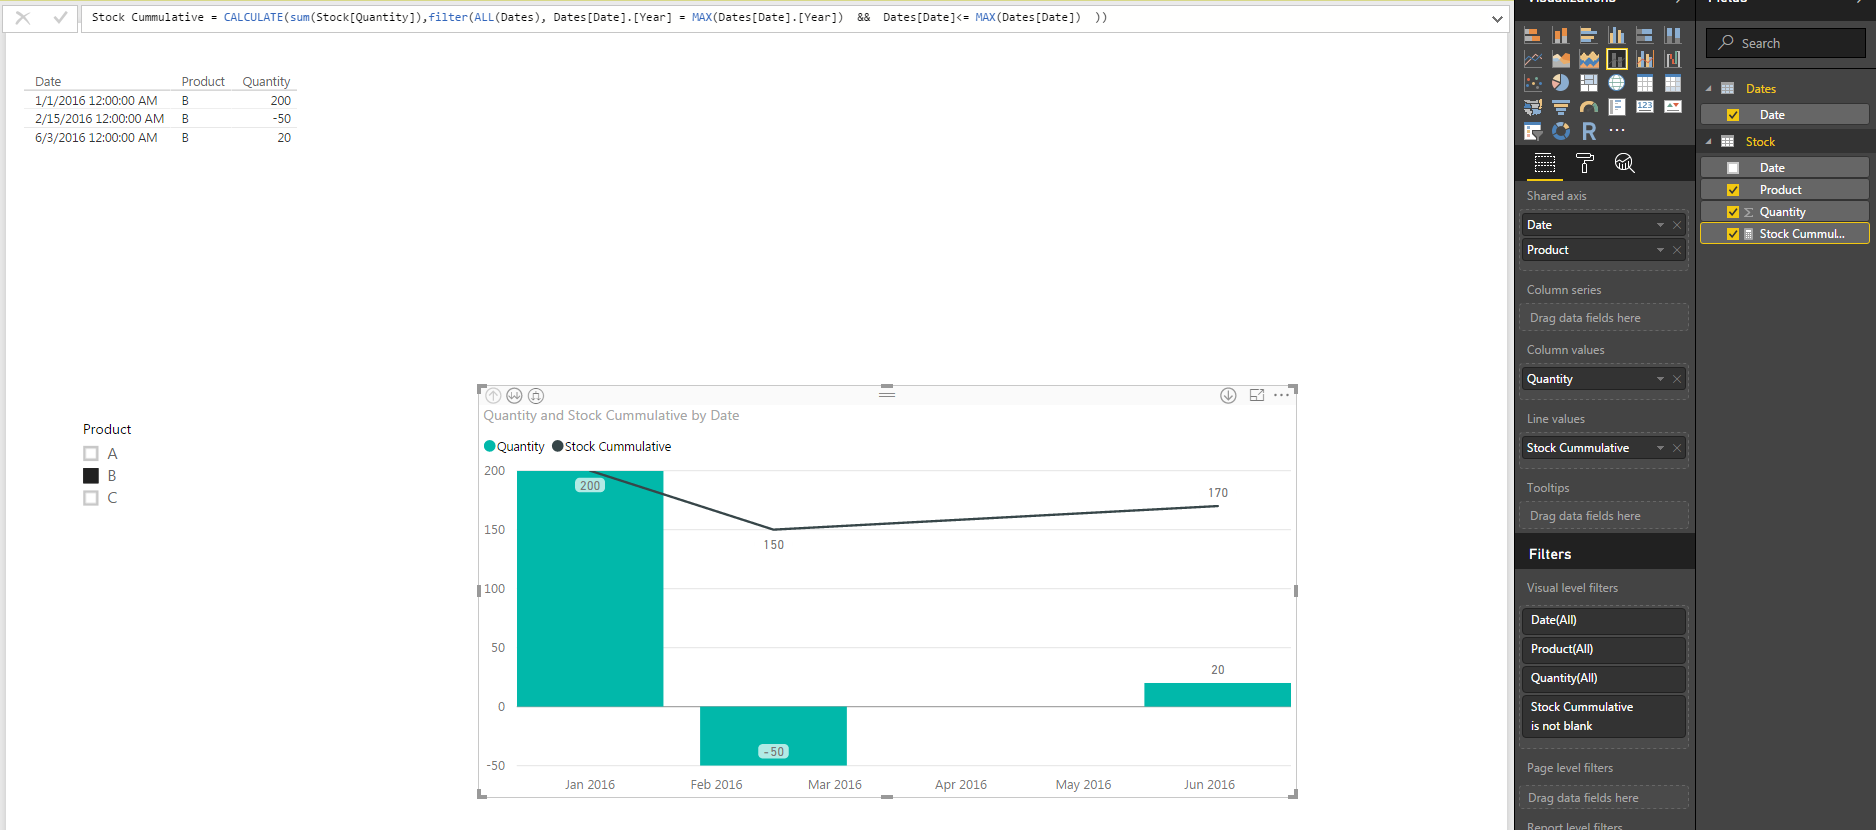Open the Product shared axis dropdown

coord(1660,250)
